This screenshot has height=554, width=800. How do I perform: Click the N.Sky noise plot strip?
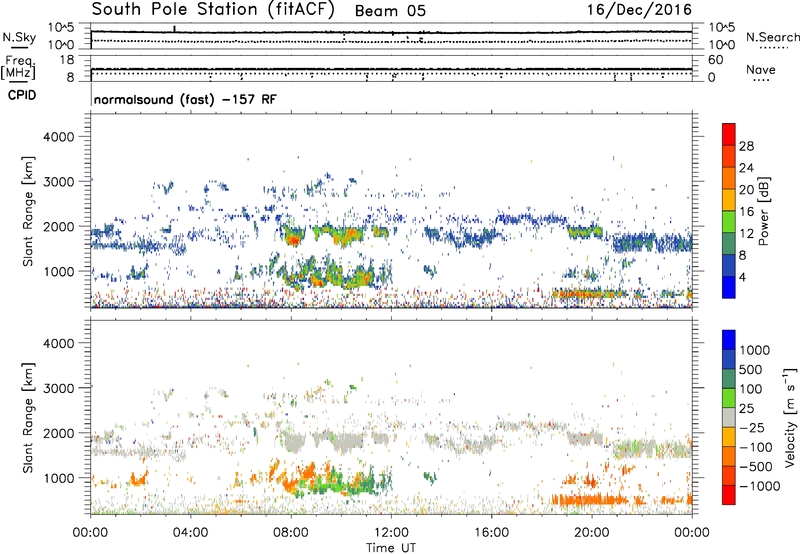coord(391,36)
